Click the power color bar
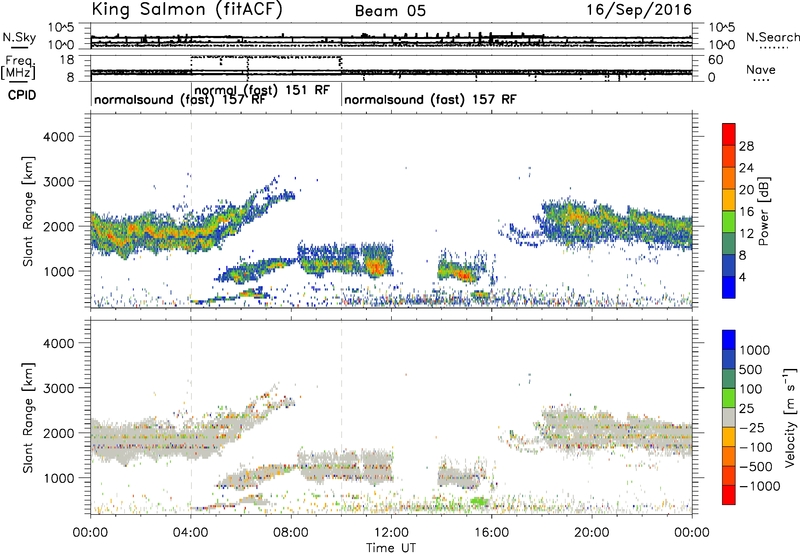The width and height of the screenshot is (800, 554). coord(729,211)
